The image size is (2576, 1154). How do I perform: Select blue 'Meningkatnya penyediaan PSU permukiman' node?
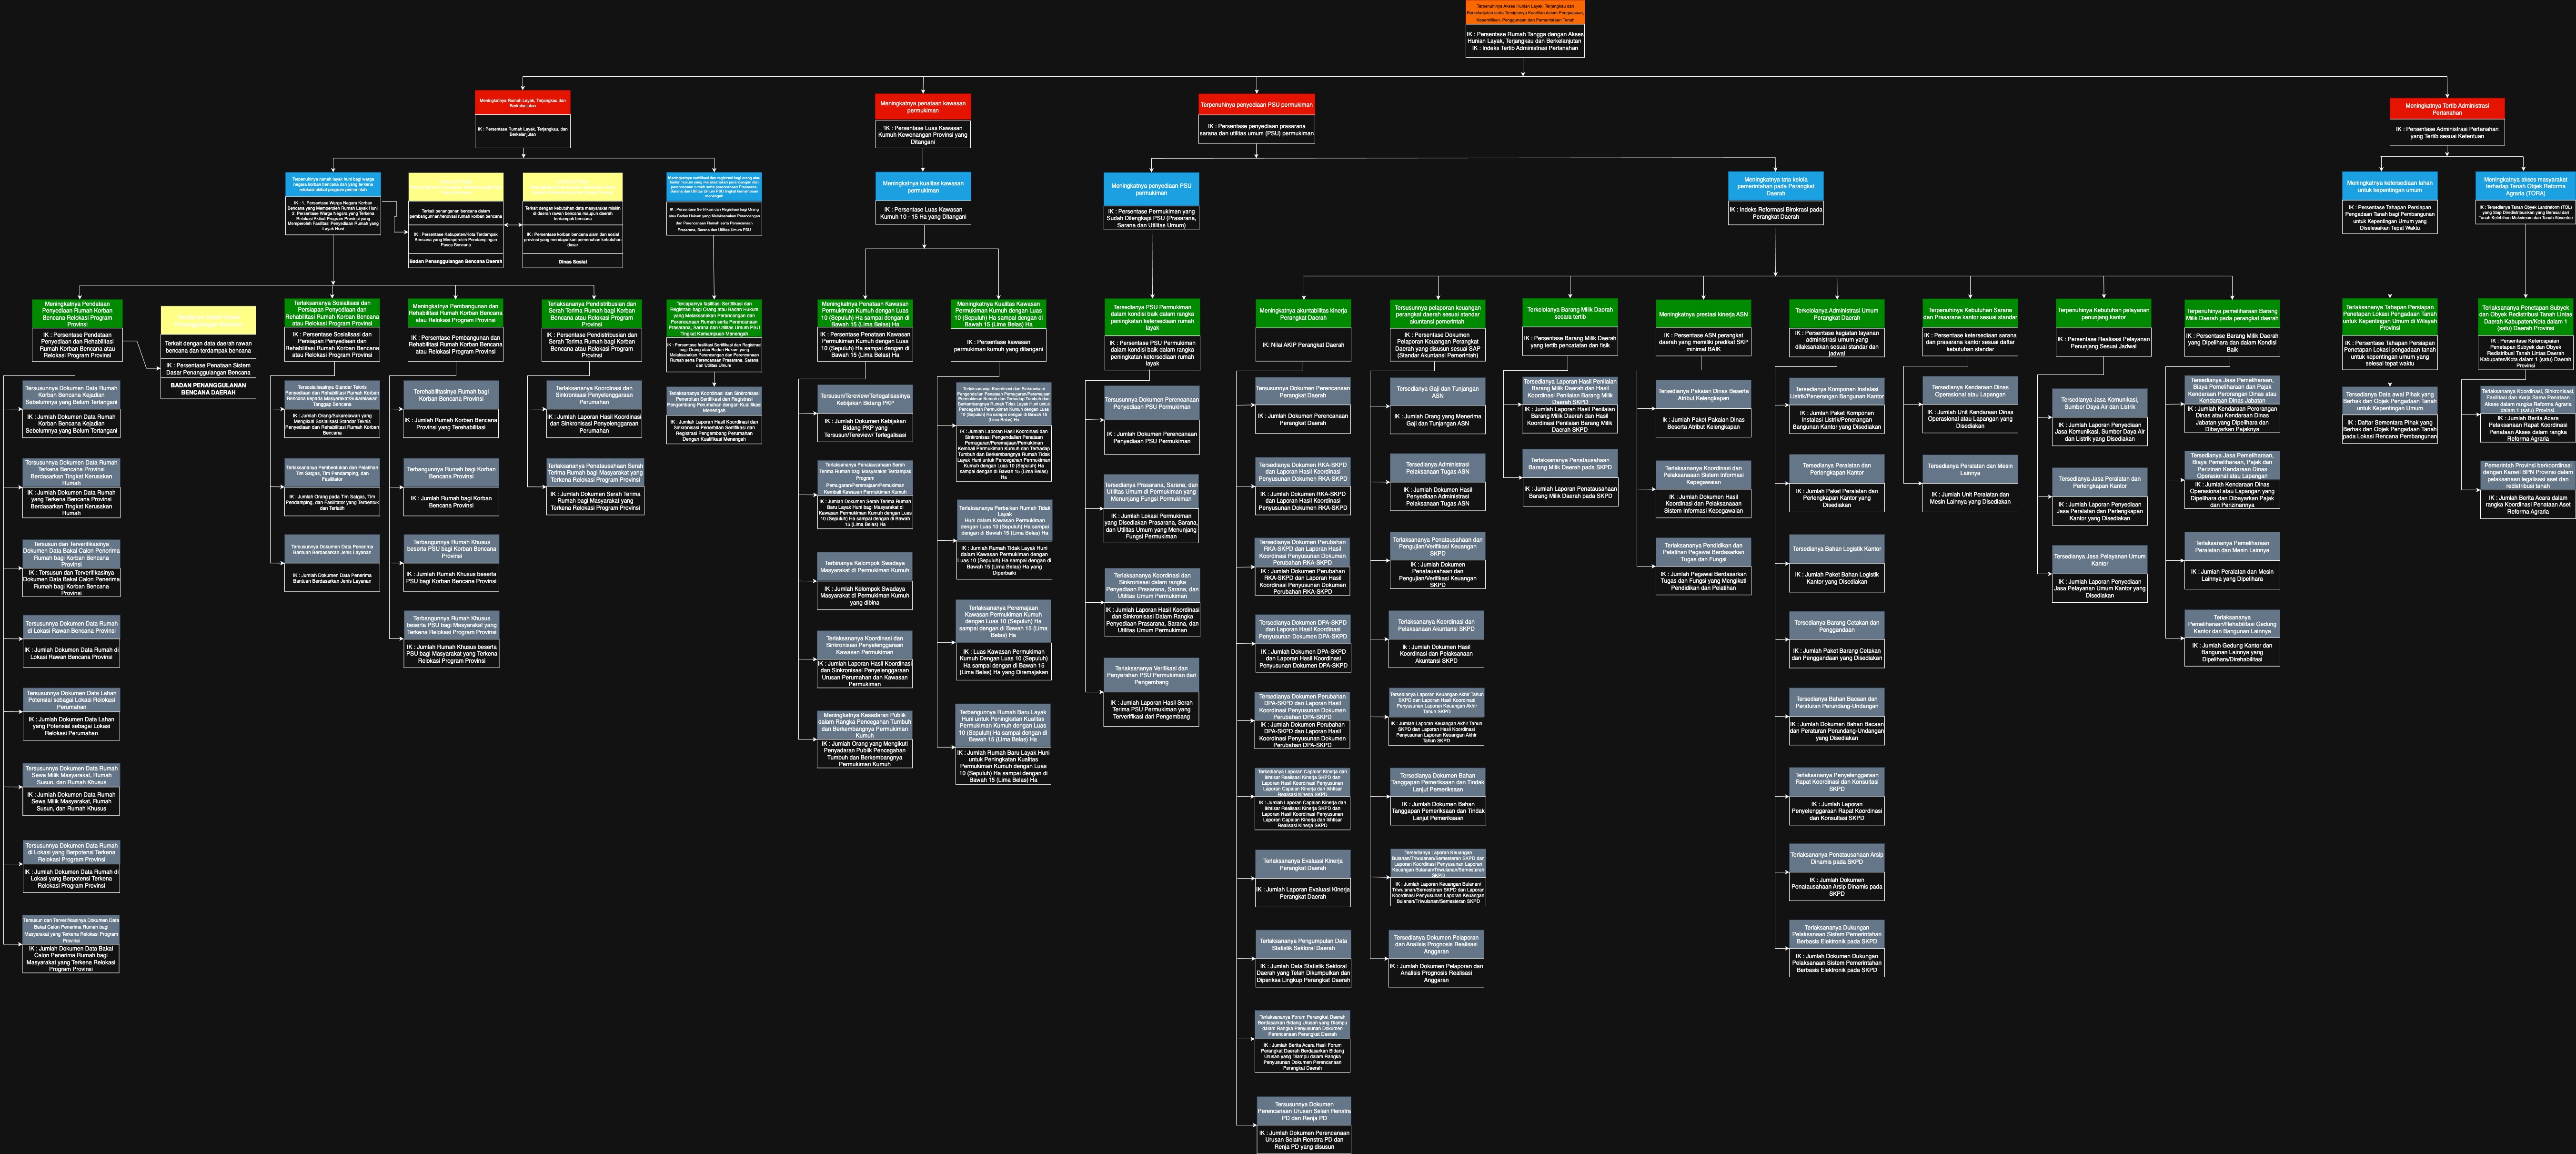coord(1151,188)
